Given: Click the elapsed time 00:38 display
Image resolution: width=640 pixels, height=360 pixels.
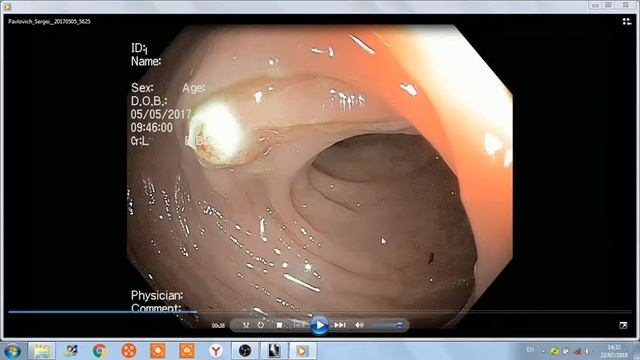Looking at the screenshot, I should pyautogui.click(x=218, y=326).
